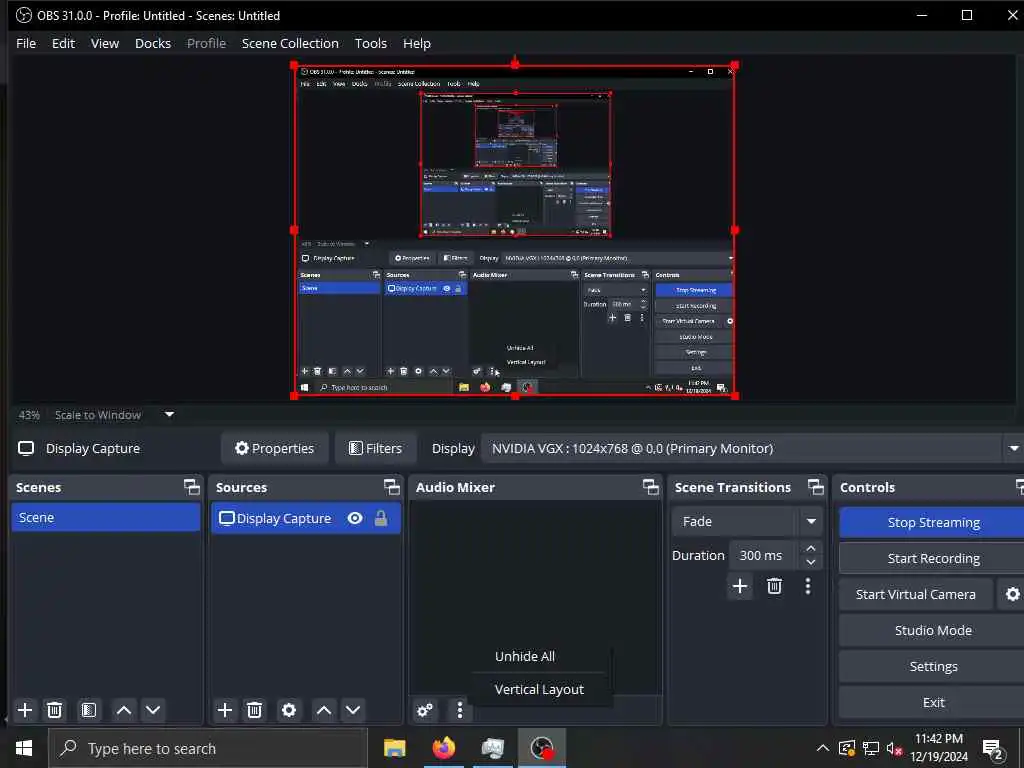
Task: Remove scene transition with trash icon
Action: (x=775, y=586)
